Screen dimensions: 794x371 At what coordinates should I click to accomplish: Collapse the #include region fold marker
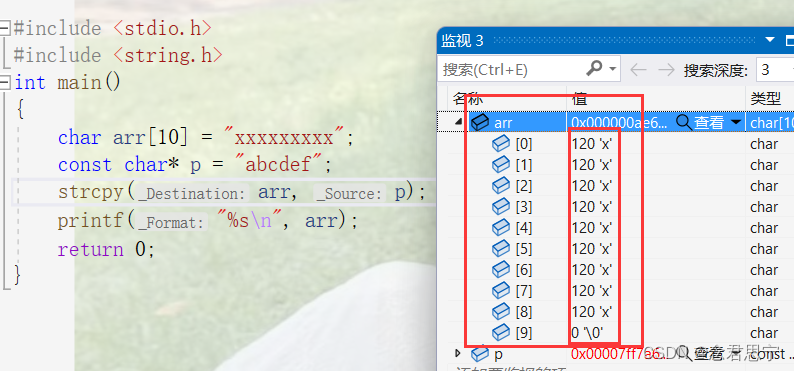point(5,28)
